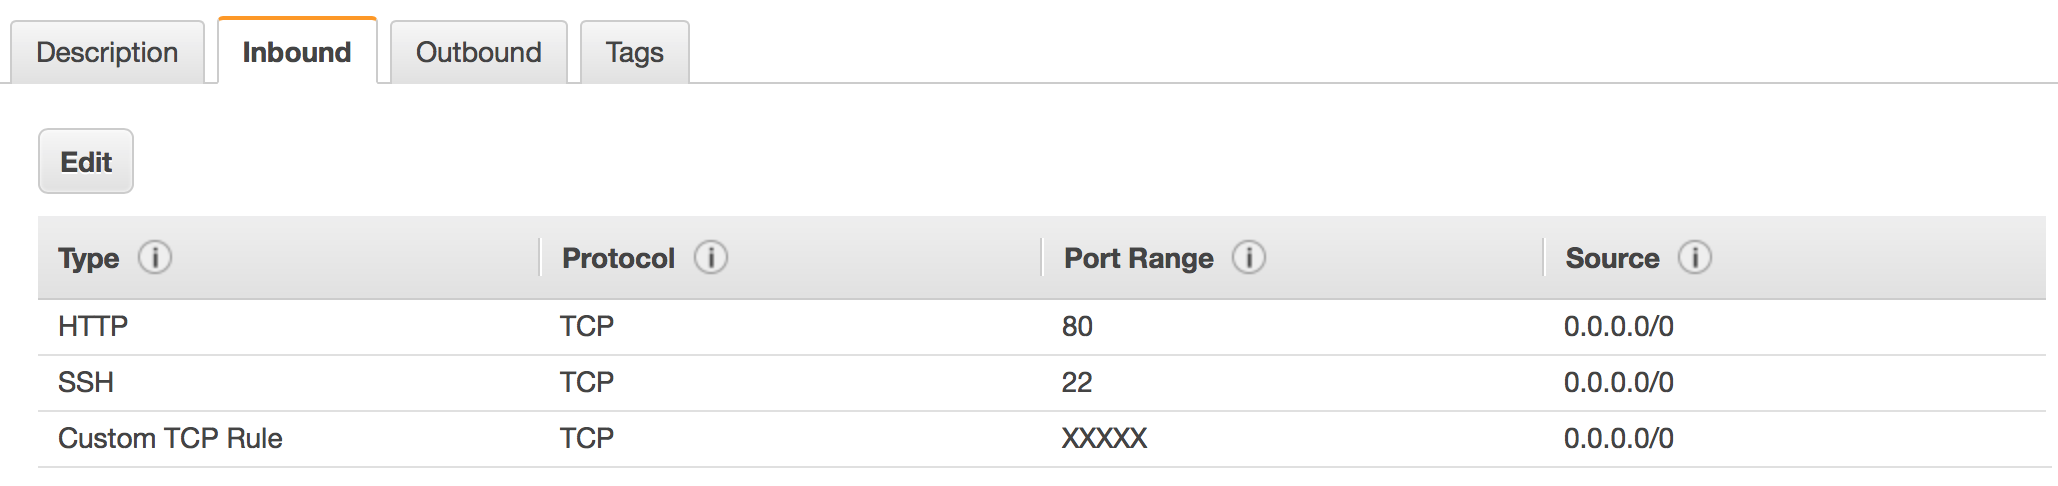This screenshot has width=2058, height=486.
Task: Open the Outbound tab
Action: pyautogui.click(x=478, y=52)
